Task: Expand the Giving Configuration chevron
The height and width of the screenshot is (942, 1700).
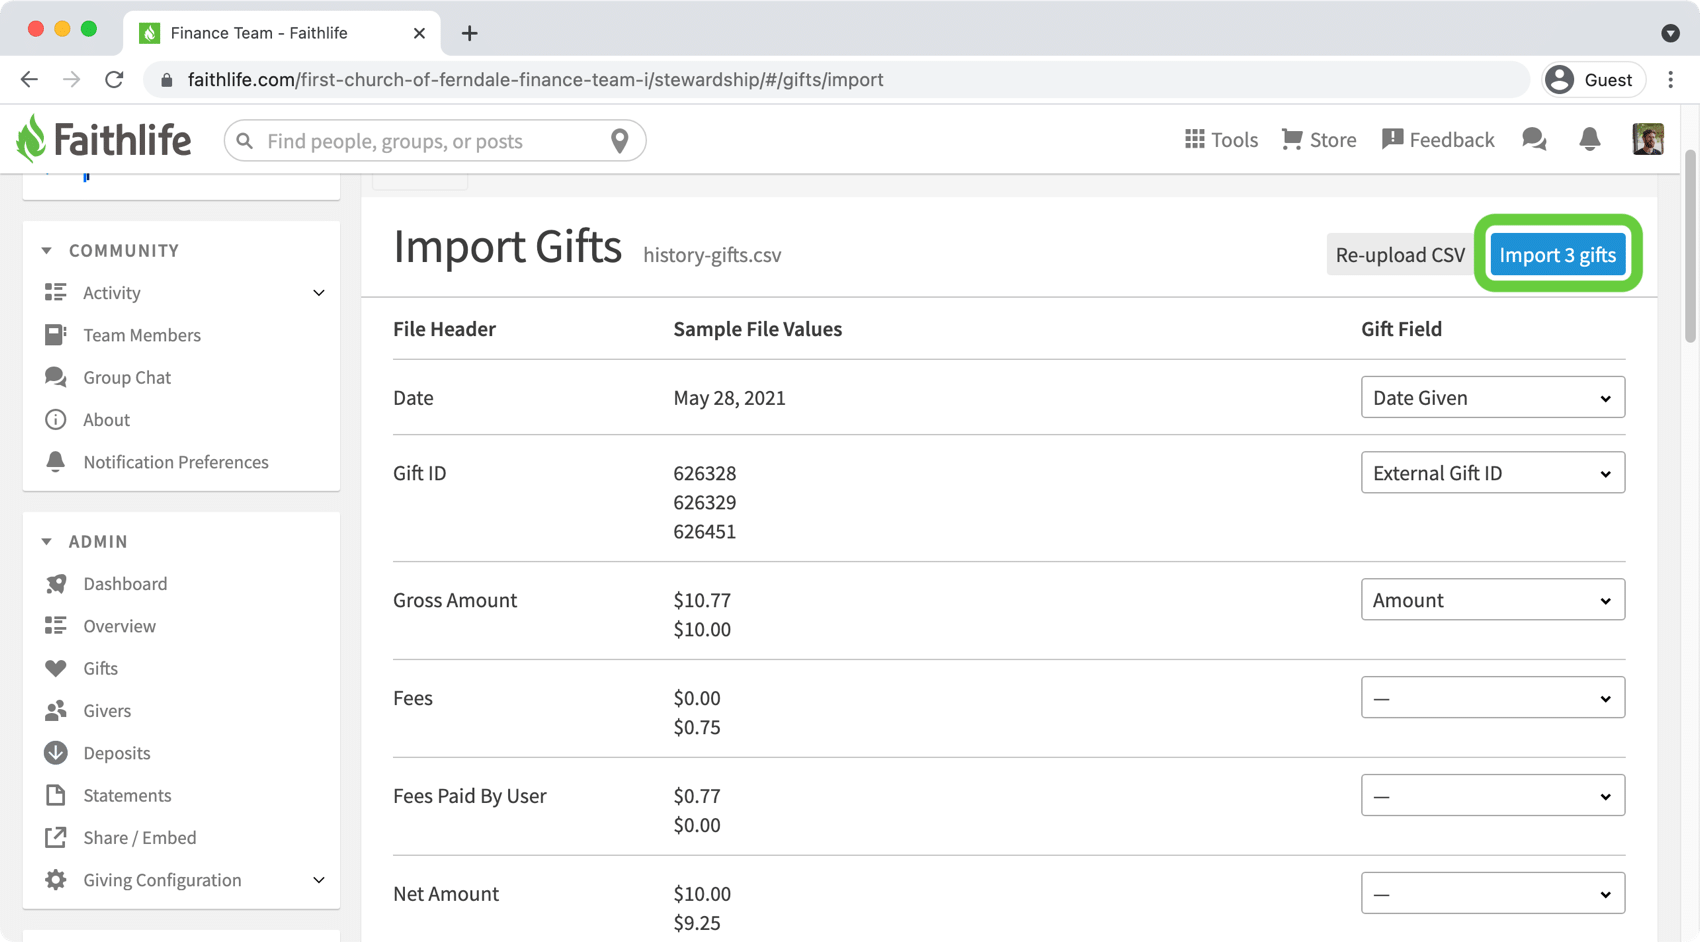Action: (x=319, y=880)
